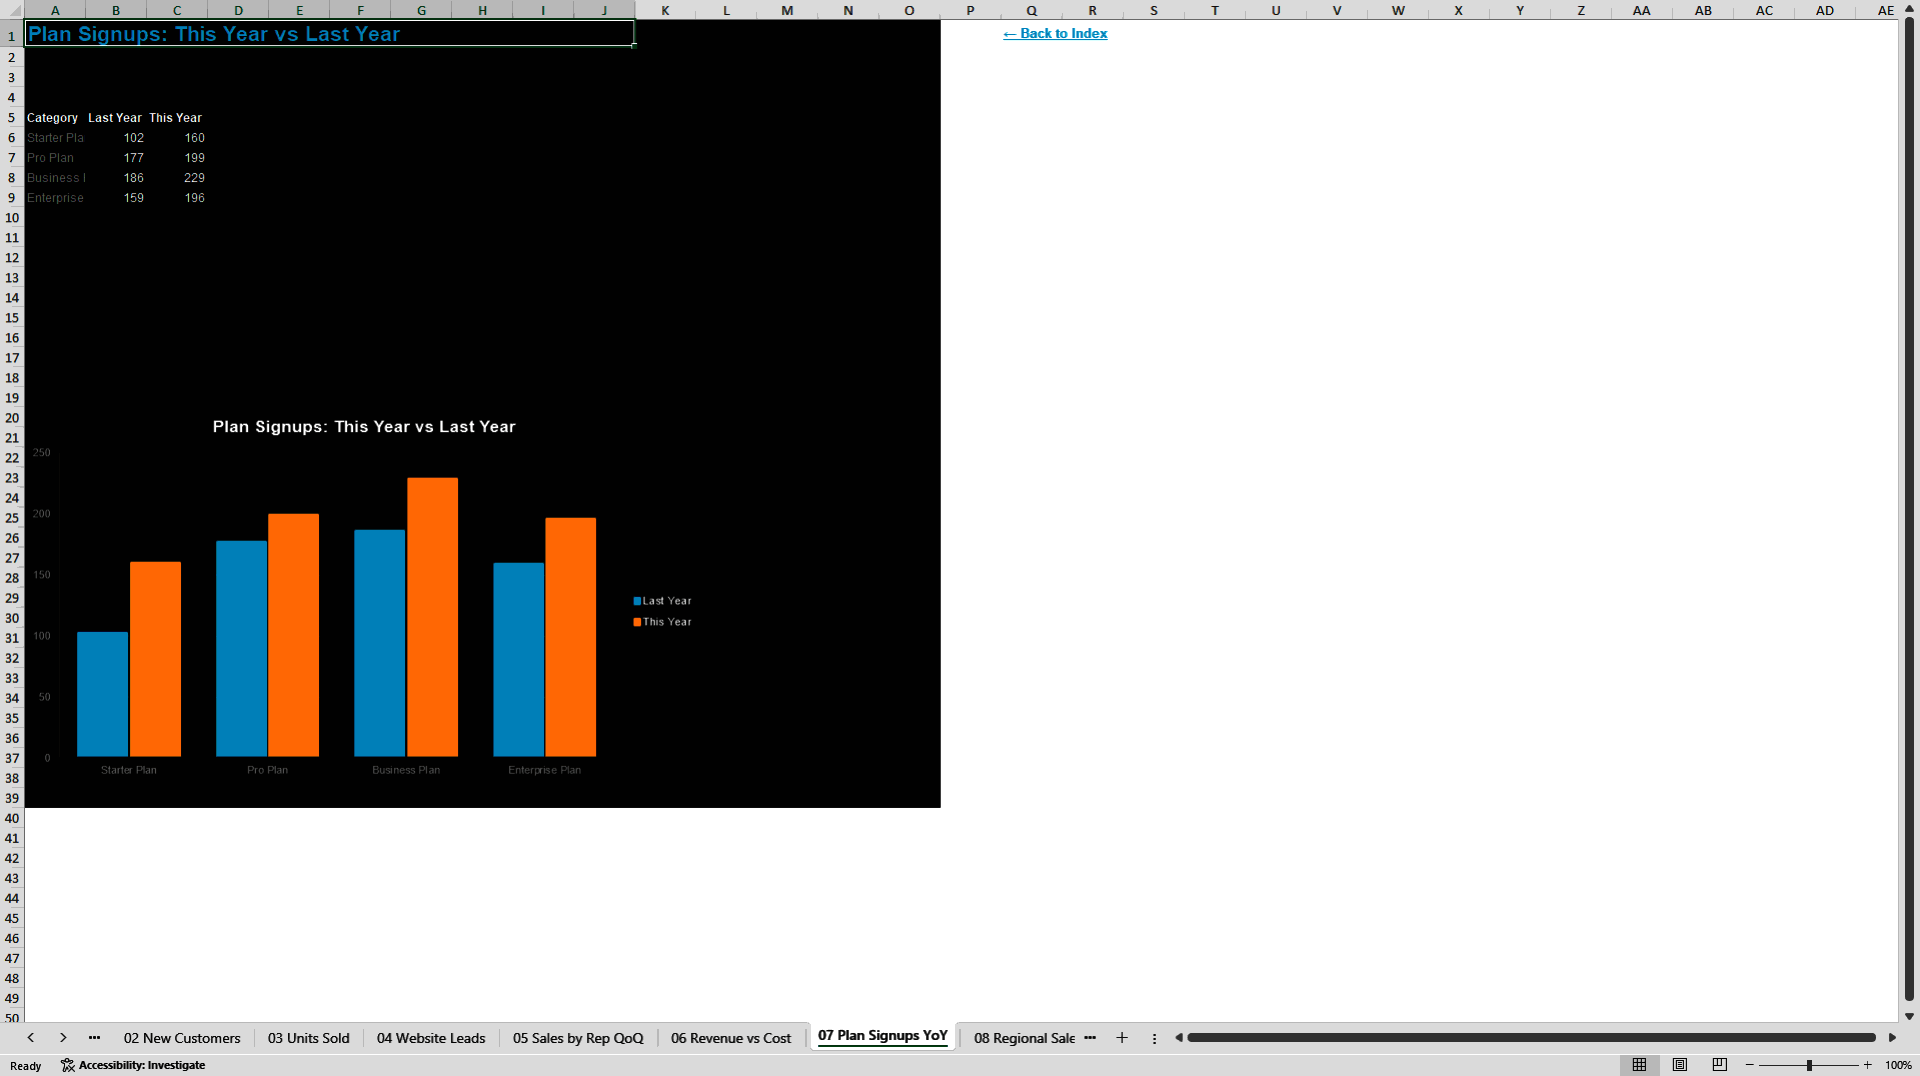
Task: Click the horizontal scrollbar thumb
Action: [1531, 1038]
